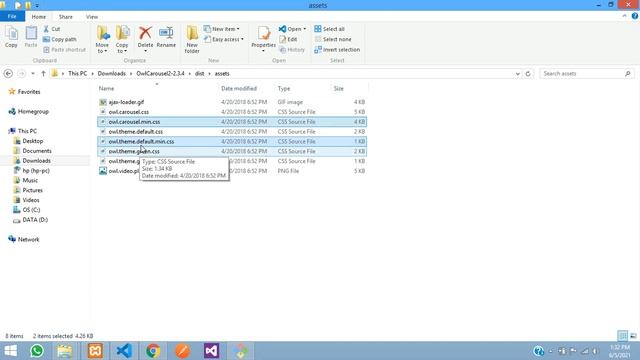Open the Copy to menu
The image size is (640, 360).
pos(122,40)
